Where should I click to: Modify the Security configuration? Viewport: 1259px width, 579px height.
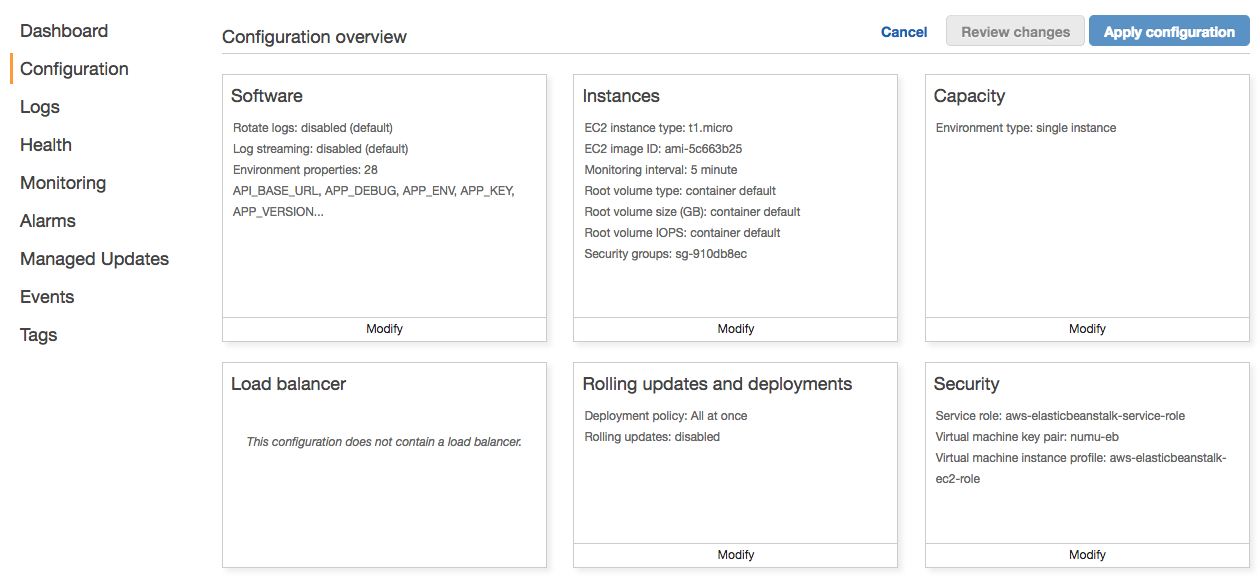[1087, 554]
